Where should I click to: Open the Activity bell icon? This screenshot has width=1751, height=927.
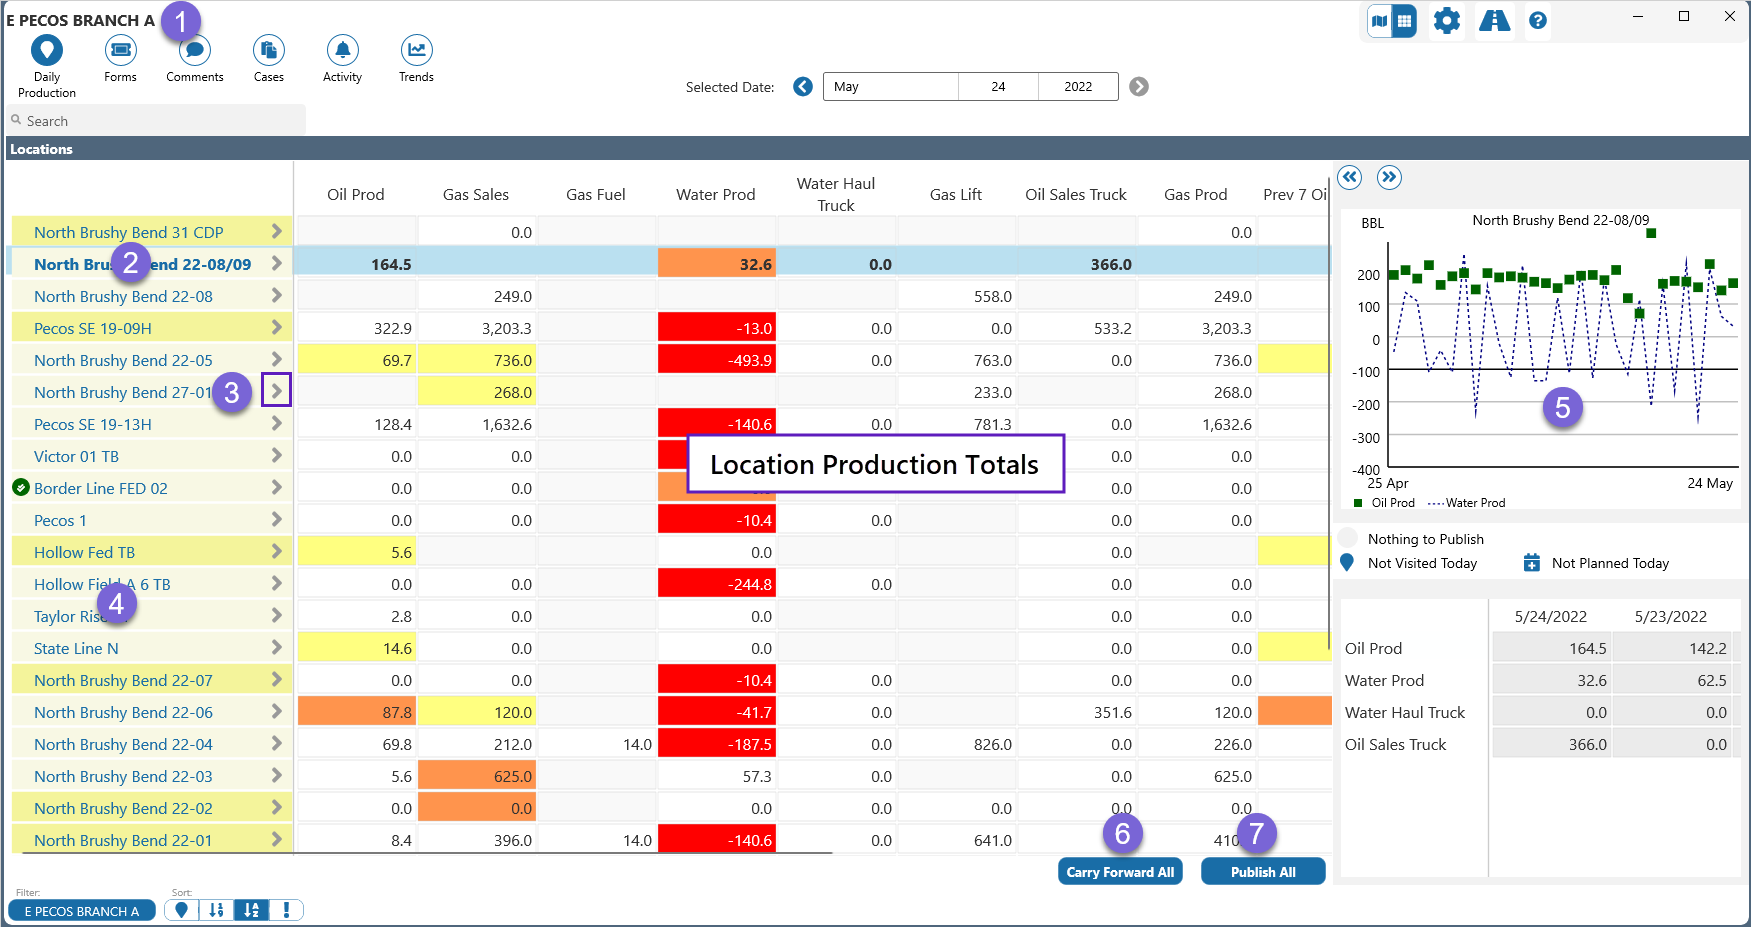pos(342,51)
